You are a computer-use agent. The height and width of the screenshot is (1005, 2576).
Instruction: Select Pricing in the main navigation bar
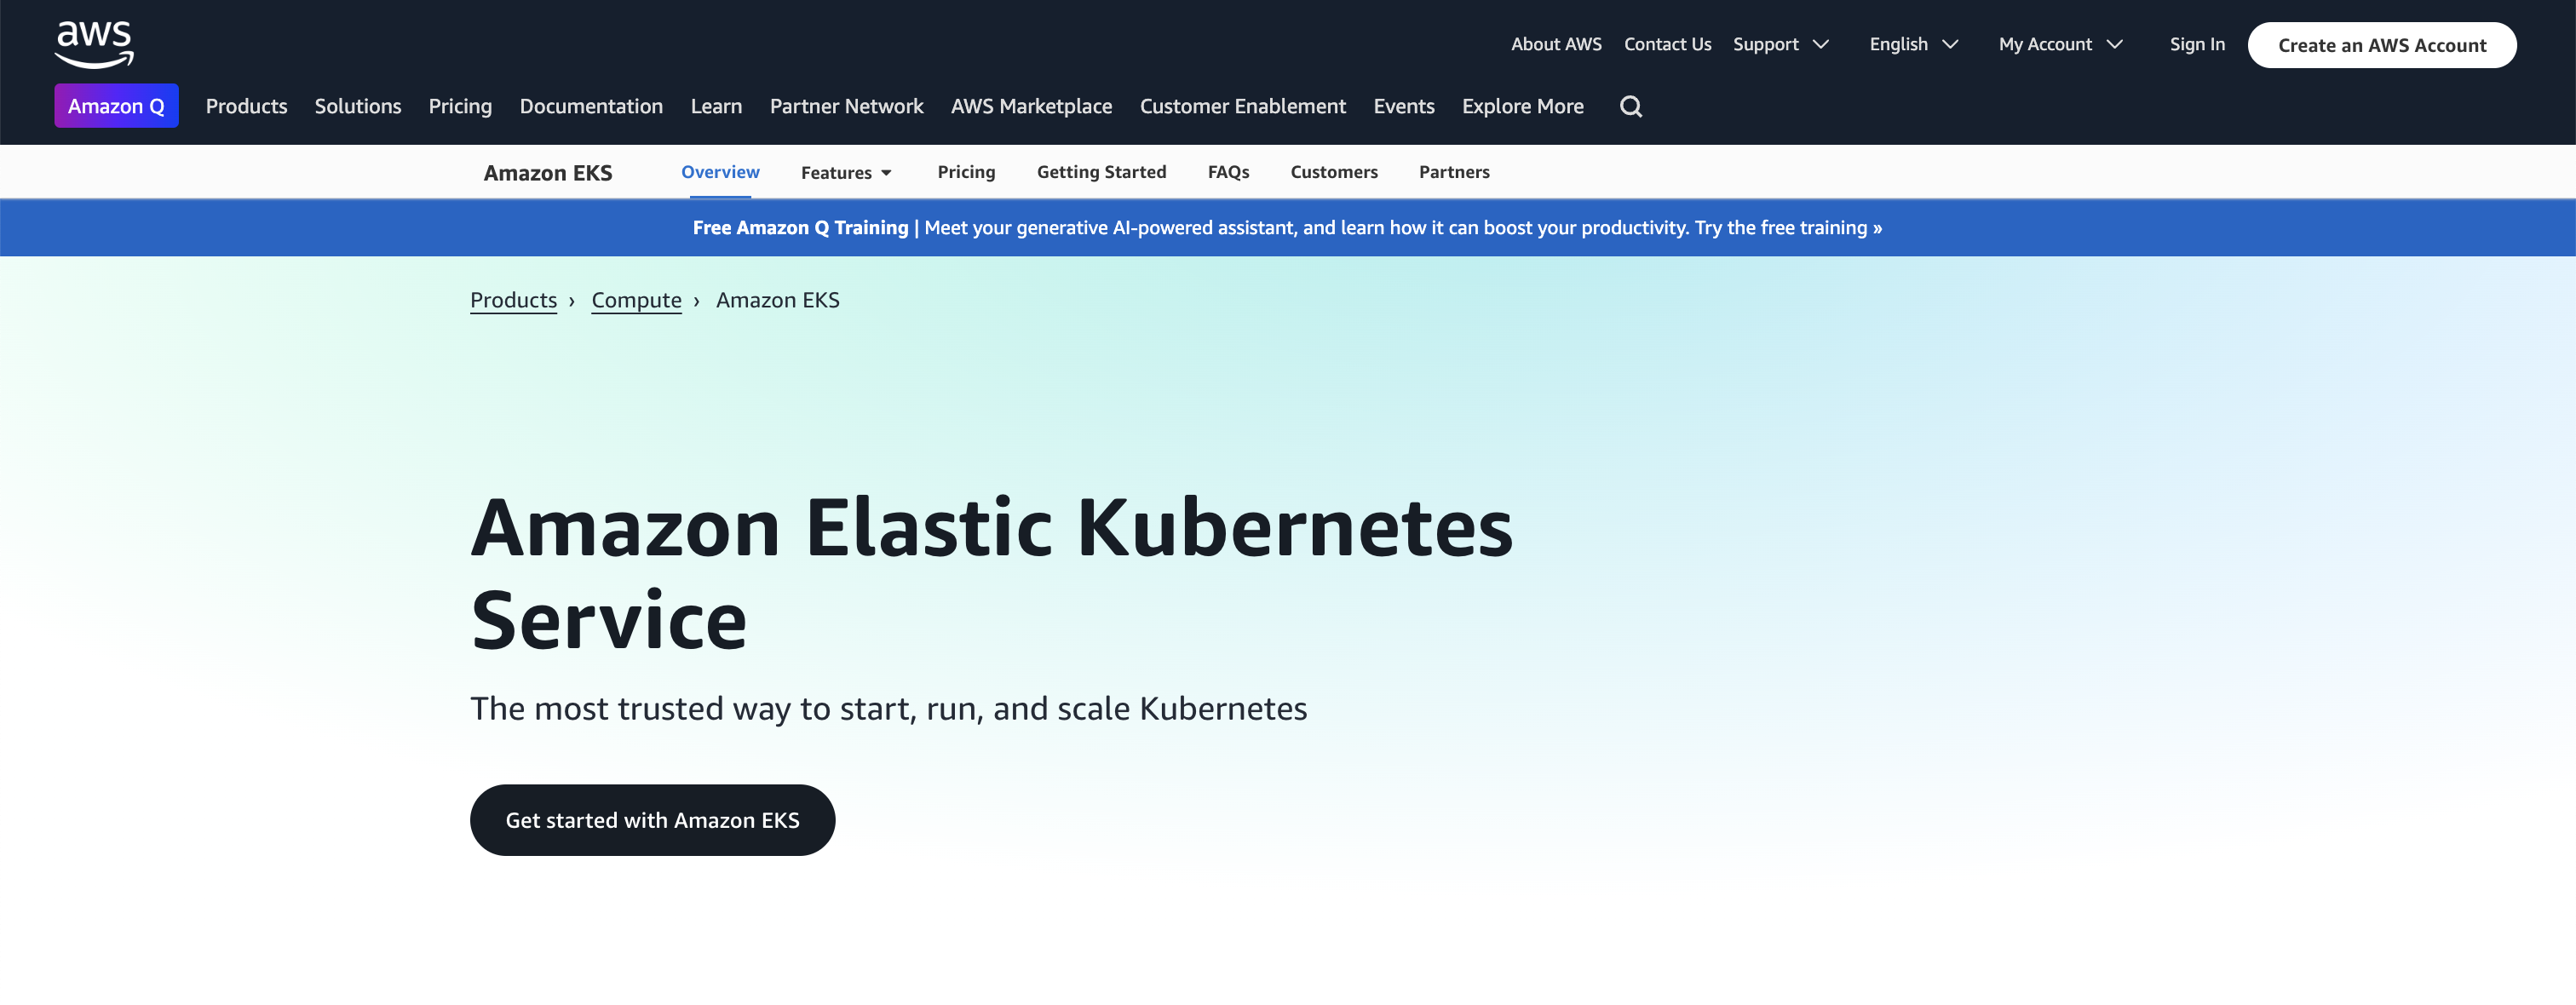point(460,106)
